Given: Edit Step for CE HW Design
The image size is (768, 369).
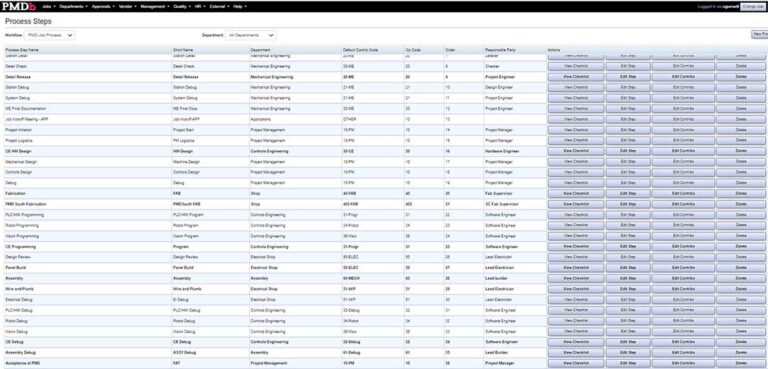Looking at the screenshot, I should tap(628, 151).
